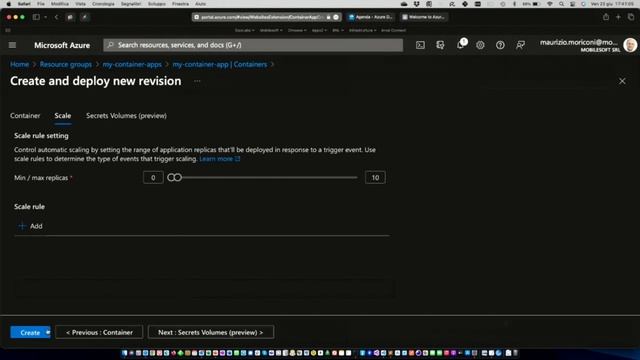Switch to the Welcome to Azure browser tab

click(424, 17)
